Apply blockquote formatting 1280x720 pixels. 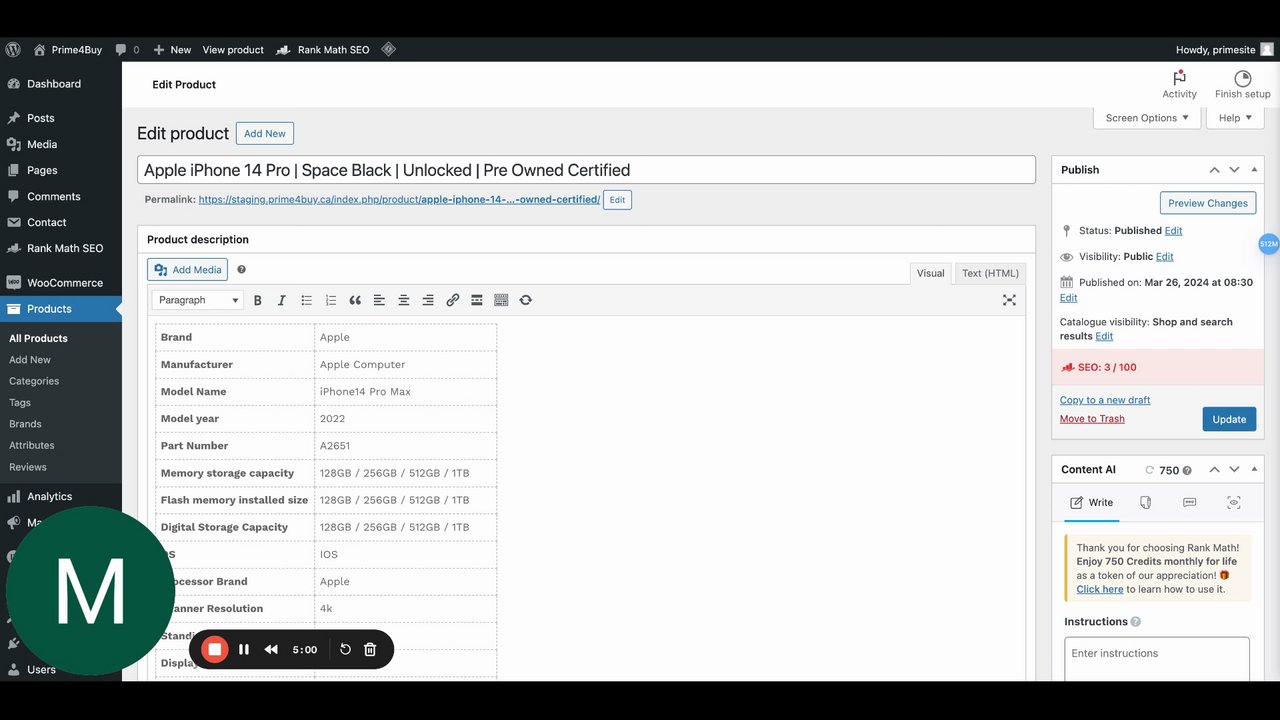pyautogui.click(x=355, y=300)
